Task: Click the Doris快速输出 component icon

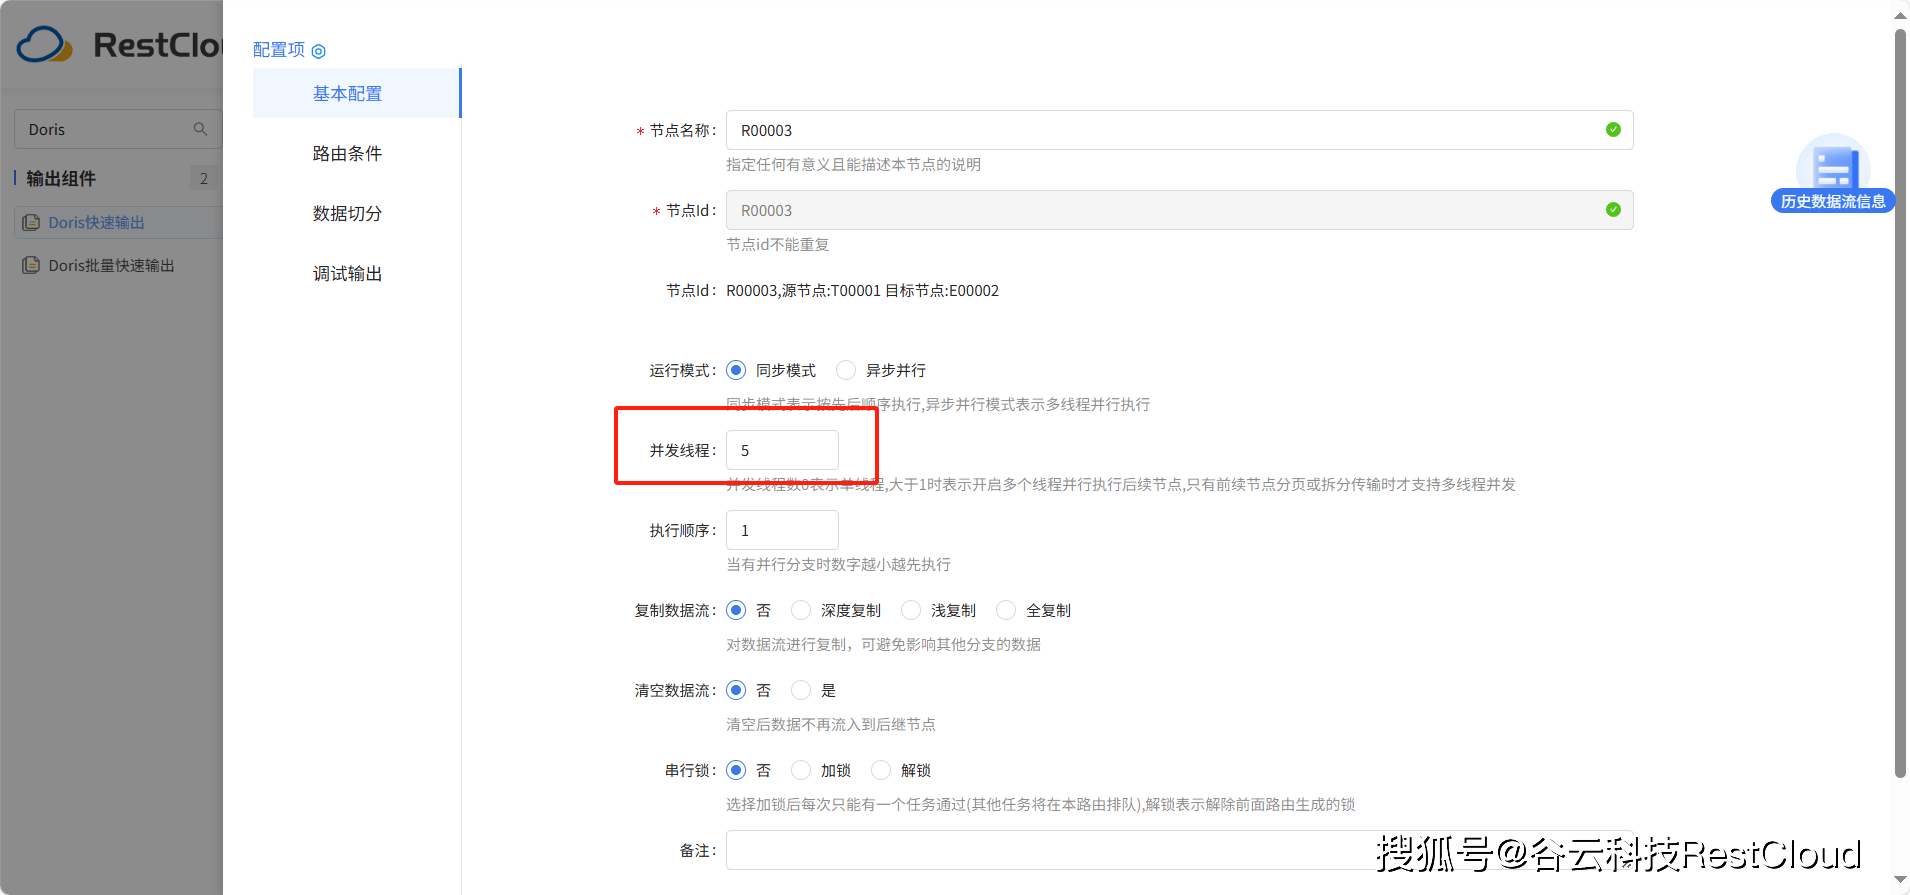Action: coord(32,222)
